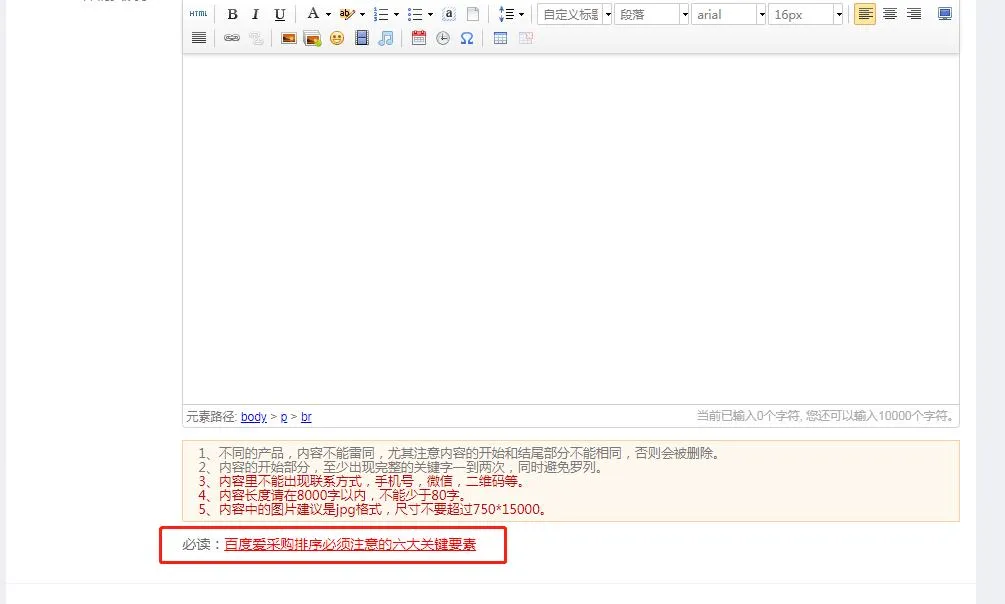Toggle bold formatting
This screenshot has height=604, width=1005.
click(x=232, y=14)
